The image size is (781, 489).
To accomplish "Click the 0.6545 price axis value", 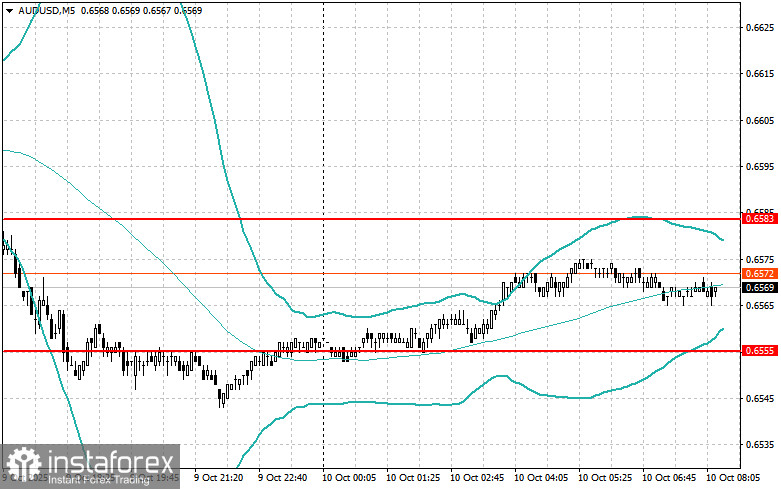I will (x=760, y=398).
